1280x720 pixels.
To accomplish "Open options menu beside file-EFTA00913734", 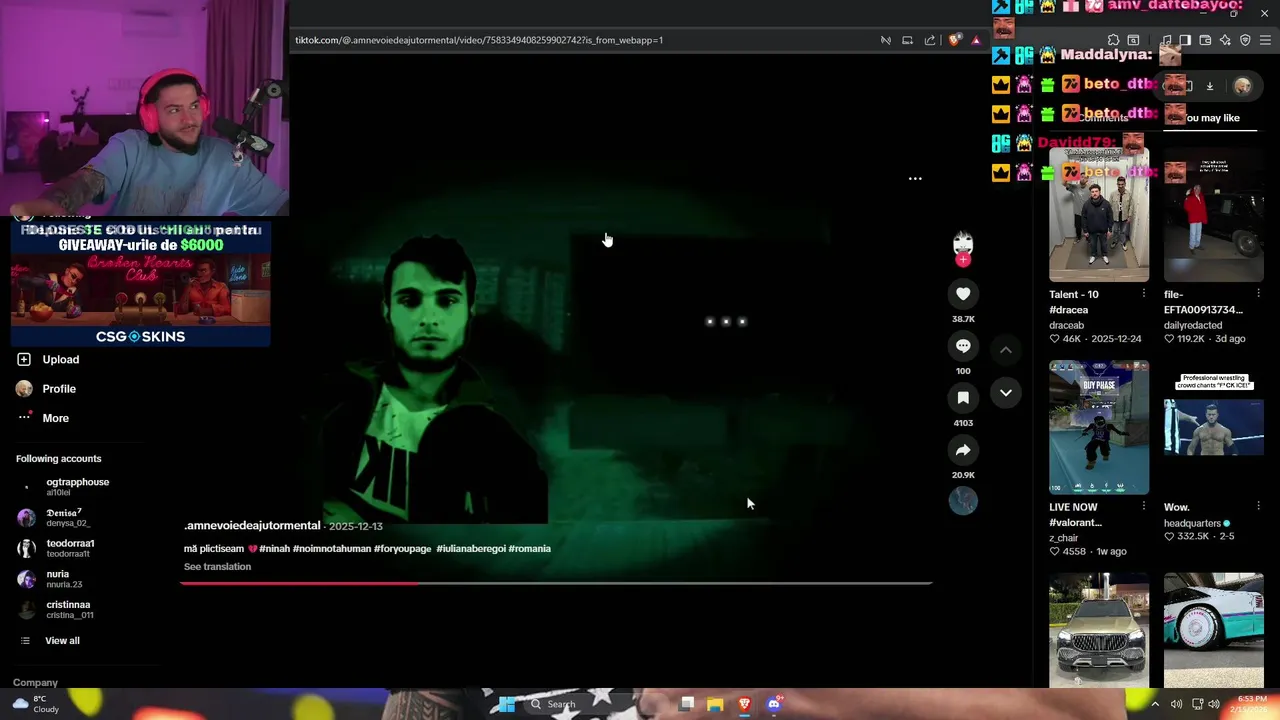I will tap(1258, 295).
